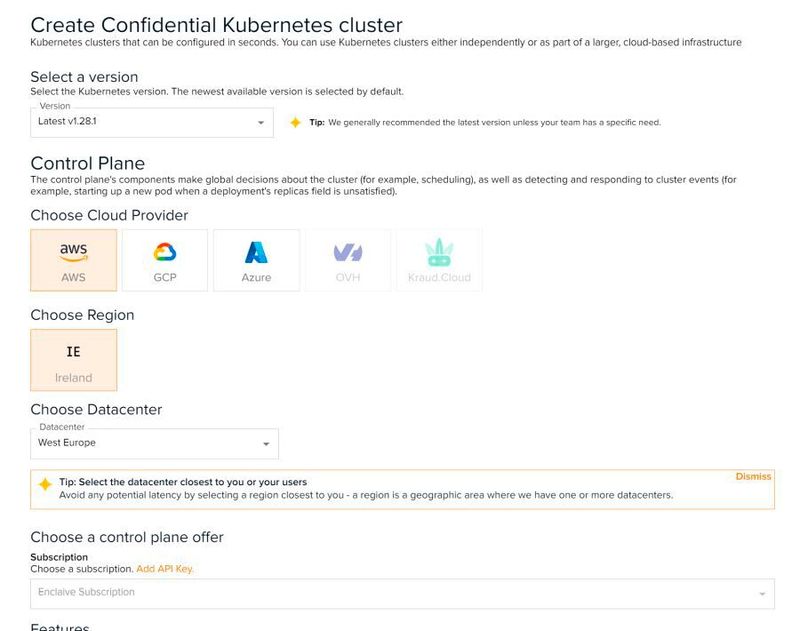Choose the GCP cloud provider logo
This screenshot has width=800, height=631.
[x=165, y=251]
